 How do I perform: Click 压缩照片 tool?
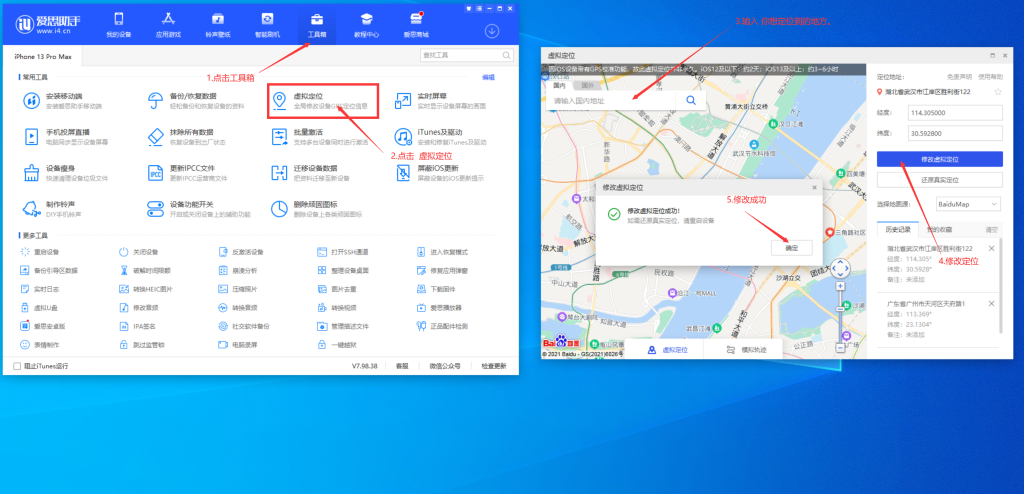pos(238,288)
